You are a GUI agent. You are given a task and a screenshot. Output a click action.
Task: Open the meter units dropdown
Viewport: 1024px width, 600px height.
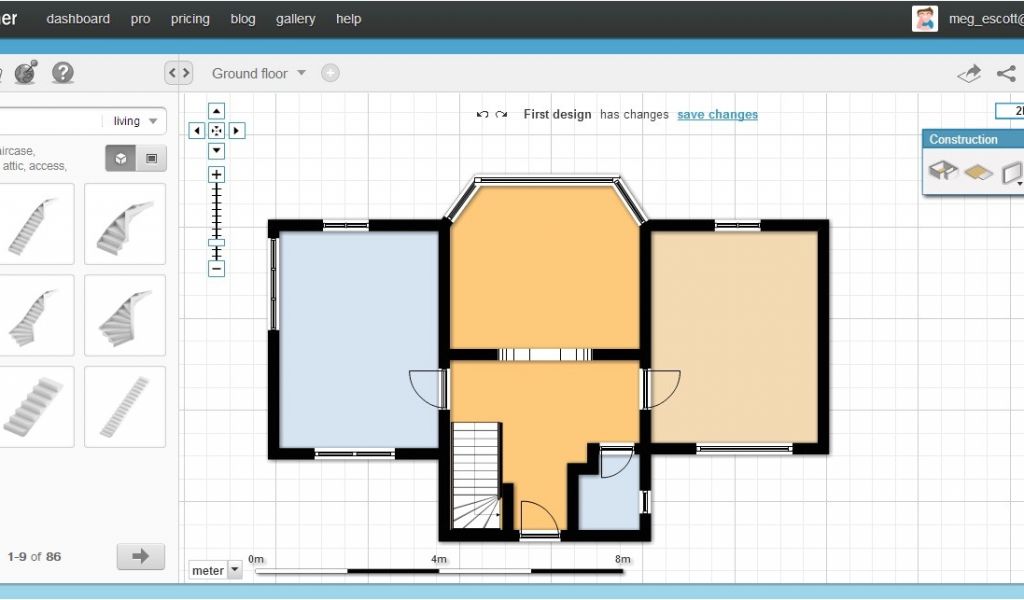click(x=216, y=570)
